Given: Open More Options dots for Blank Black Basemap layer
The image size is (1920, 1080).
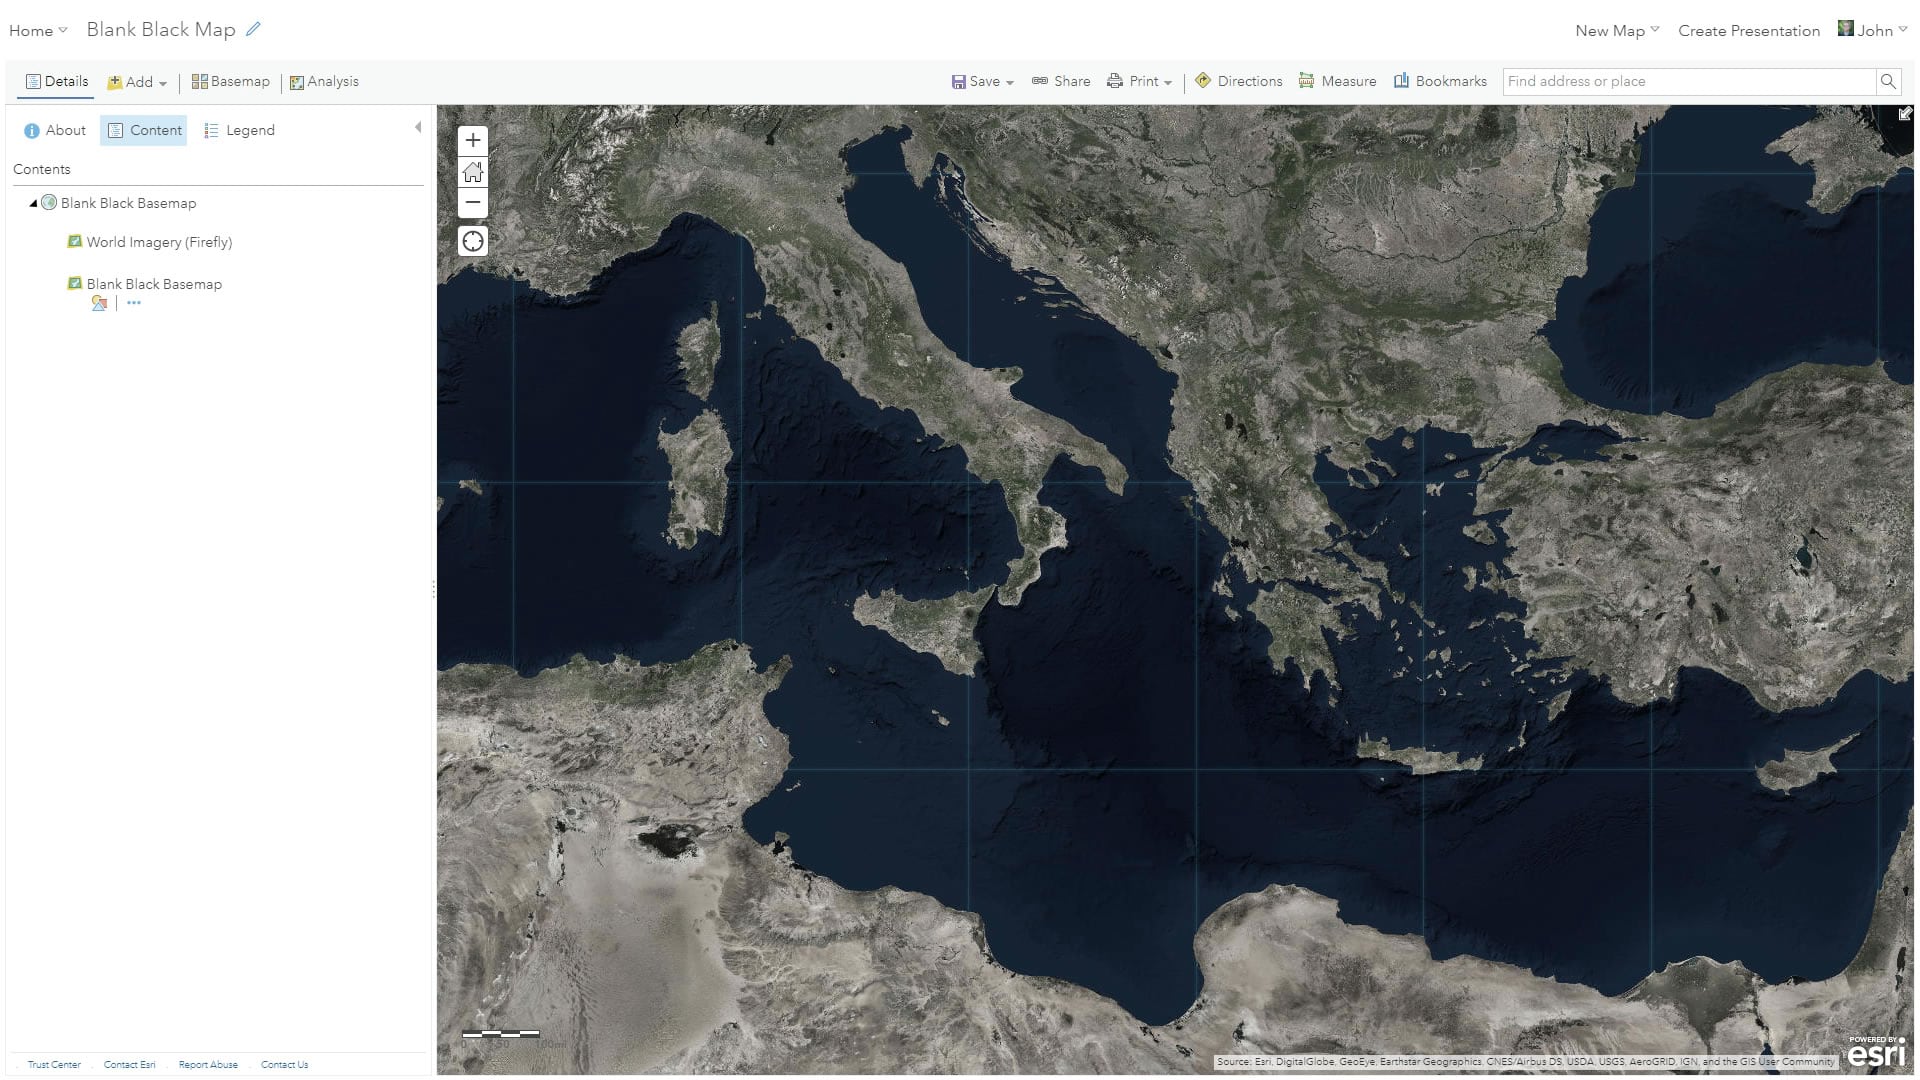Looking at the screenshot, I should click(134, 303).
